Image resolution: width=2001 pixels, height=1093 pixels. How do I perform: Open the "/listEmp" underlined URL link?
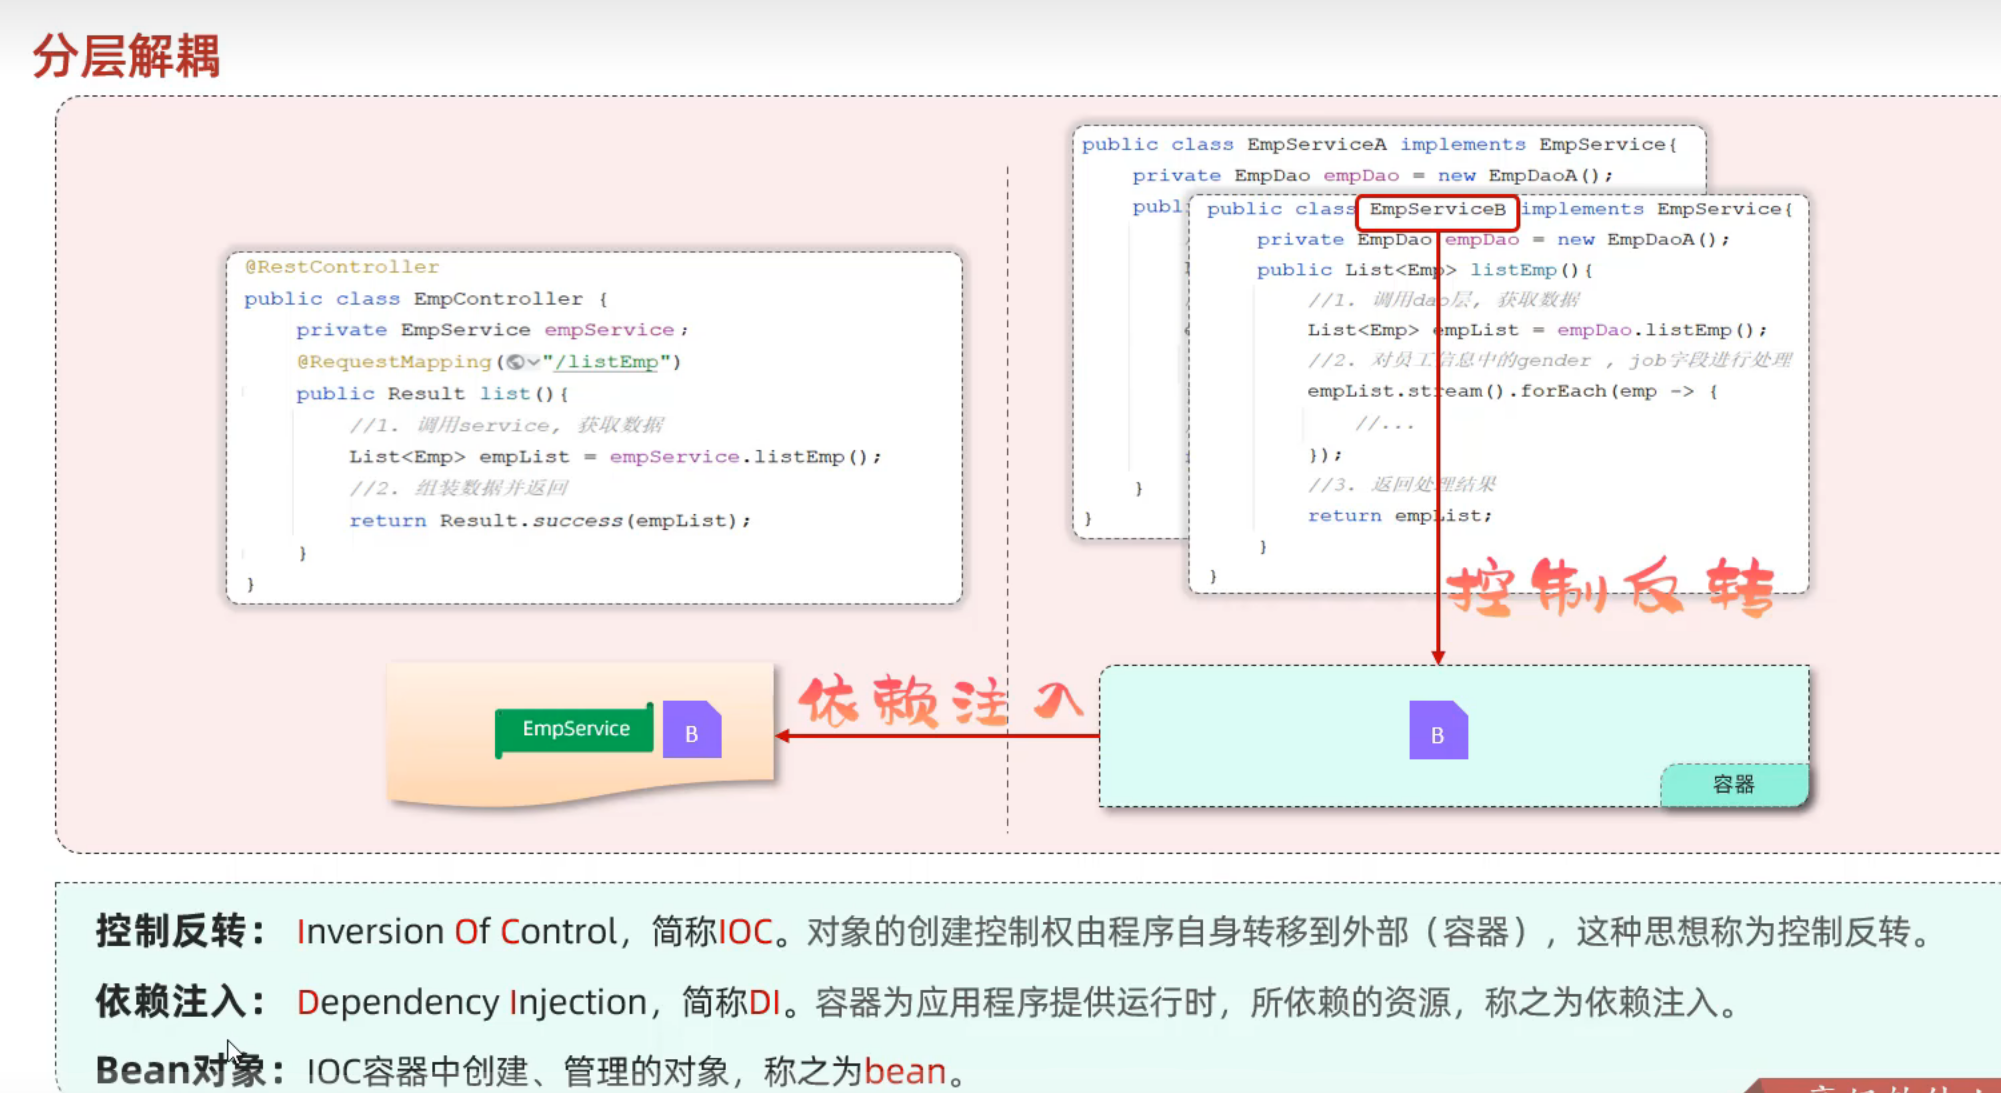607,362
